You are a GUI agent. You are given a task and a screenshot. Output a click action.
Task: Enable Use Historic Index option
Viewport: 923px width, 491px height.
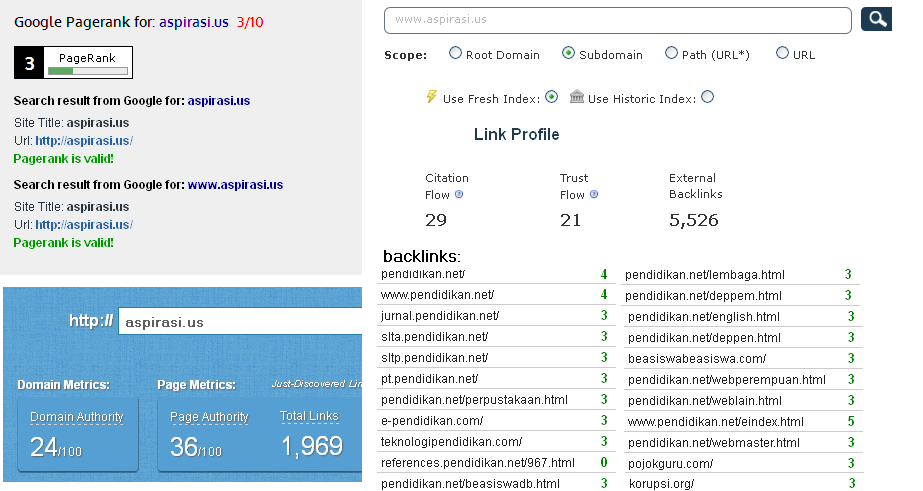[x=708, y=97]
